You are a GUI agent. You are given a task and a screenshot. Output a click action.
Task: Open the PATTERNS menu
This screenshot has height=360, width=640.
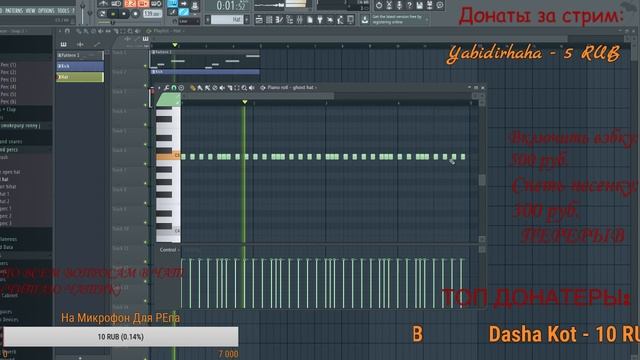click(x=14, y=11)
